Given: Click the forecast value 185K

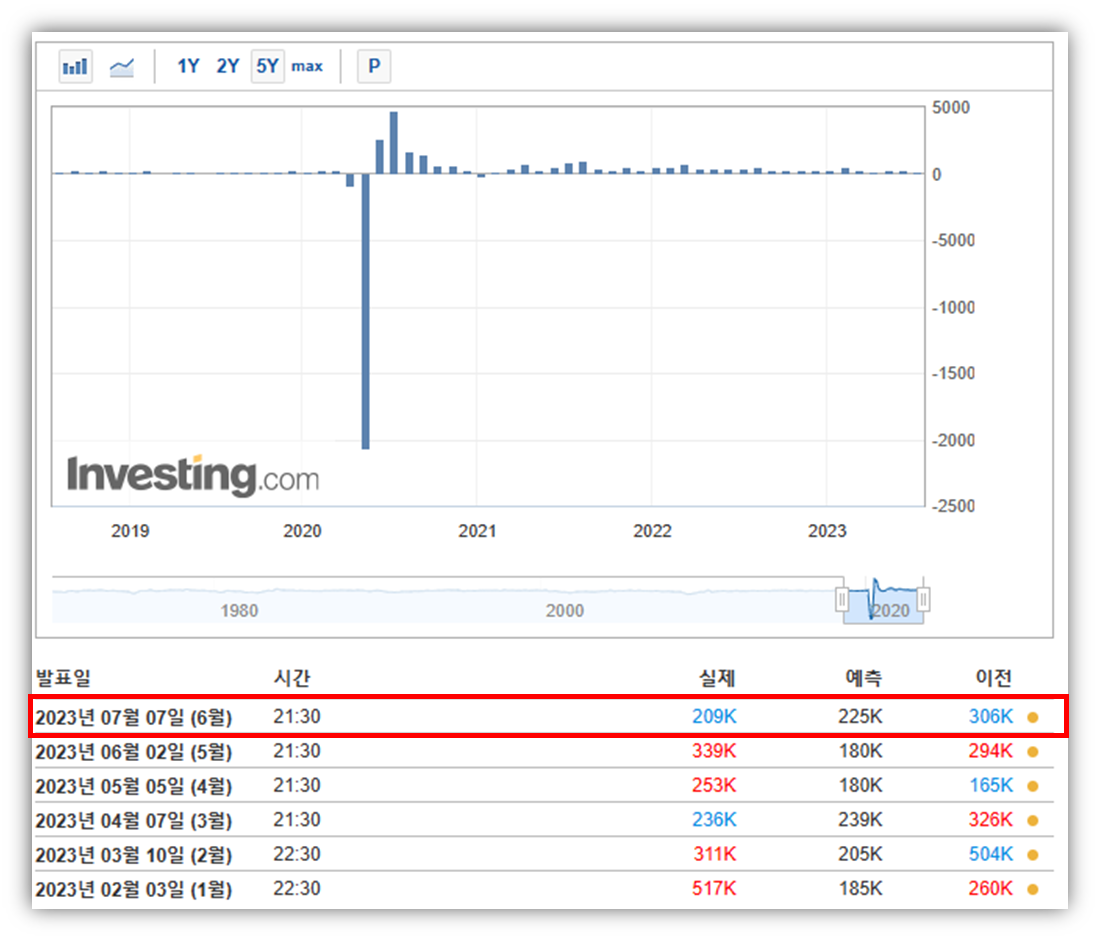Looking at the screenshot, I should (x=860, y=888).
